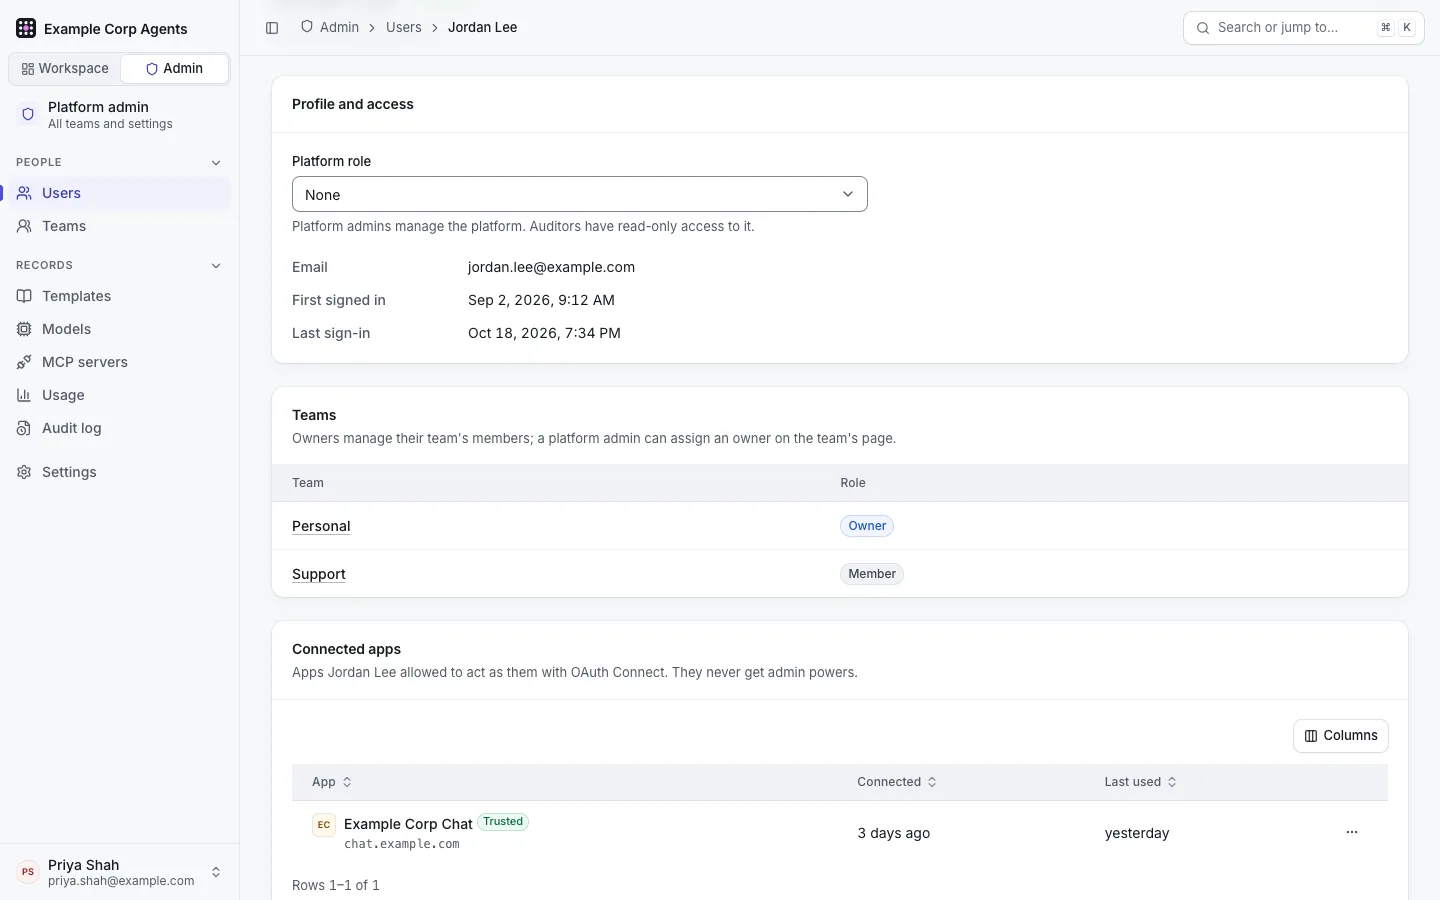This screenshot has height=900, width=1440.
Task: Go to Users in the breadcrumb
Action: click(404, 27)
